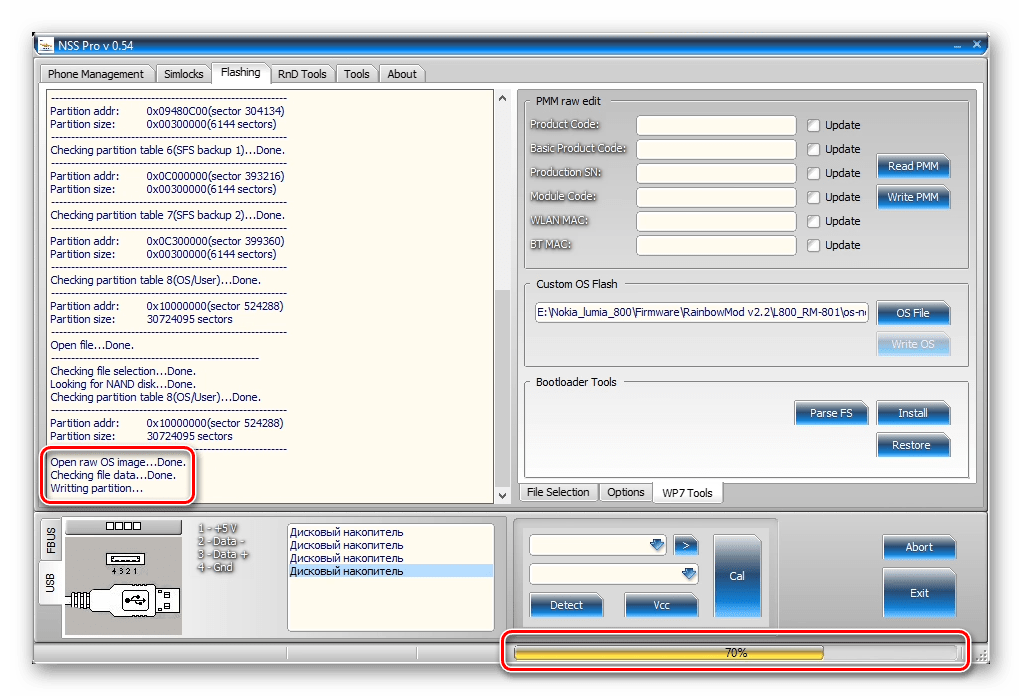The width and height of the screenshot is (1022, 696).
Task: Check the Update box next to BT MAC
Action: coord(813,245)
